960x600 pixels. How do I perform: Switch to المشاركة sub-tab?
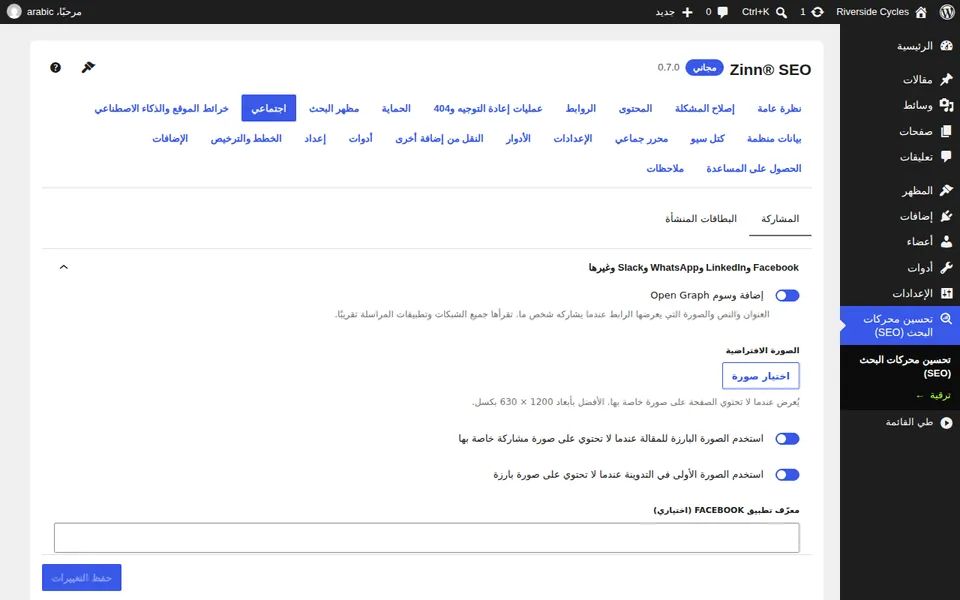(780, 219)
